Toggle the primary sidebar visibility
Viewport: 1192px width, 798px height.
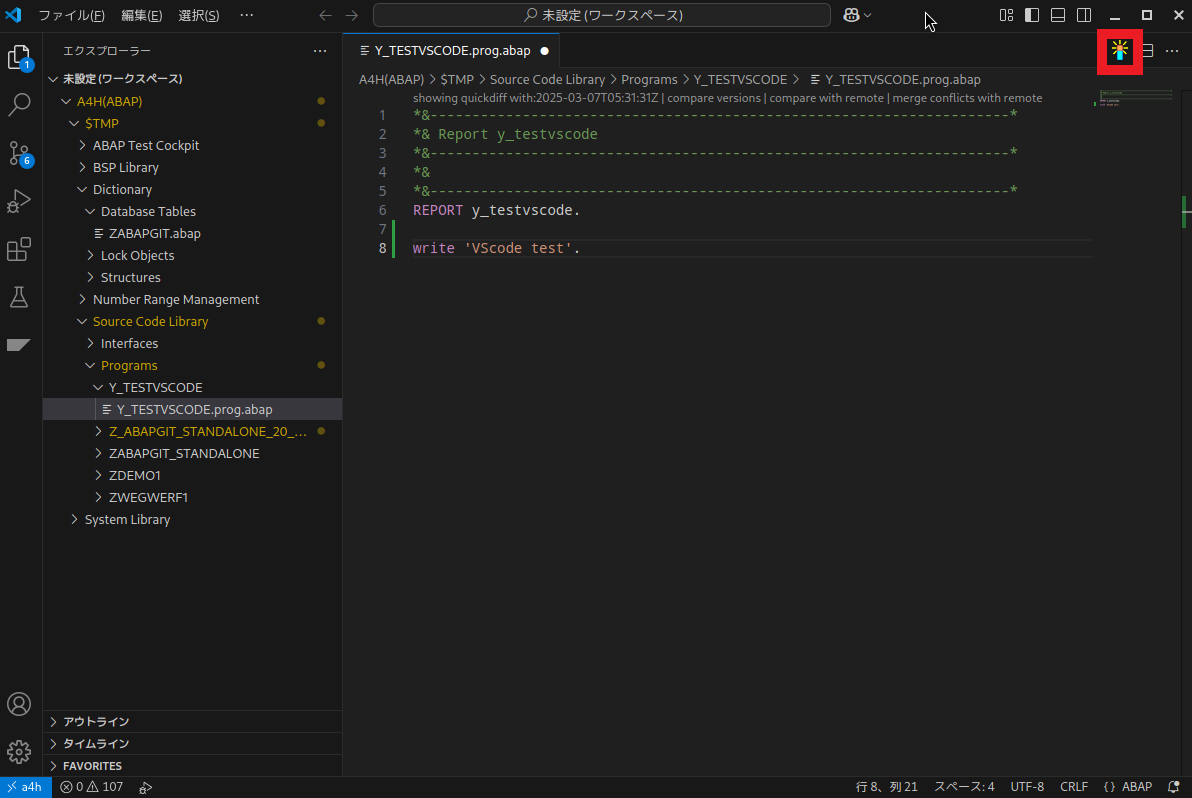click(1031, 15)
